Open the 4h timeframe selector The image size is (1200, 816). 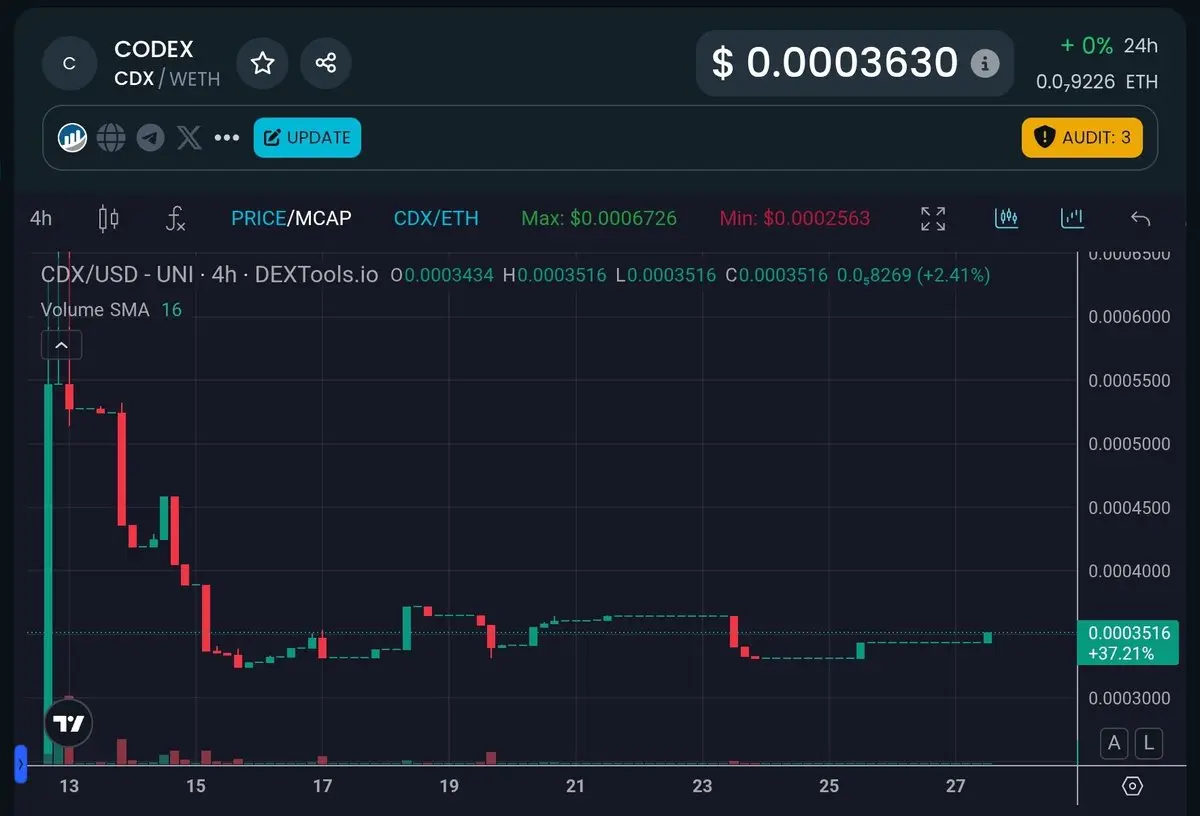click(x=41, y=218)
